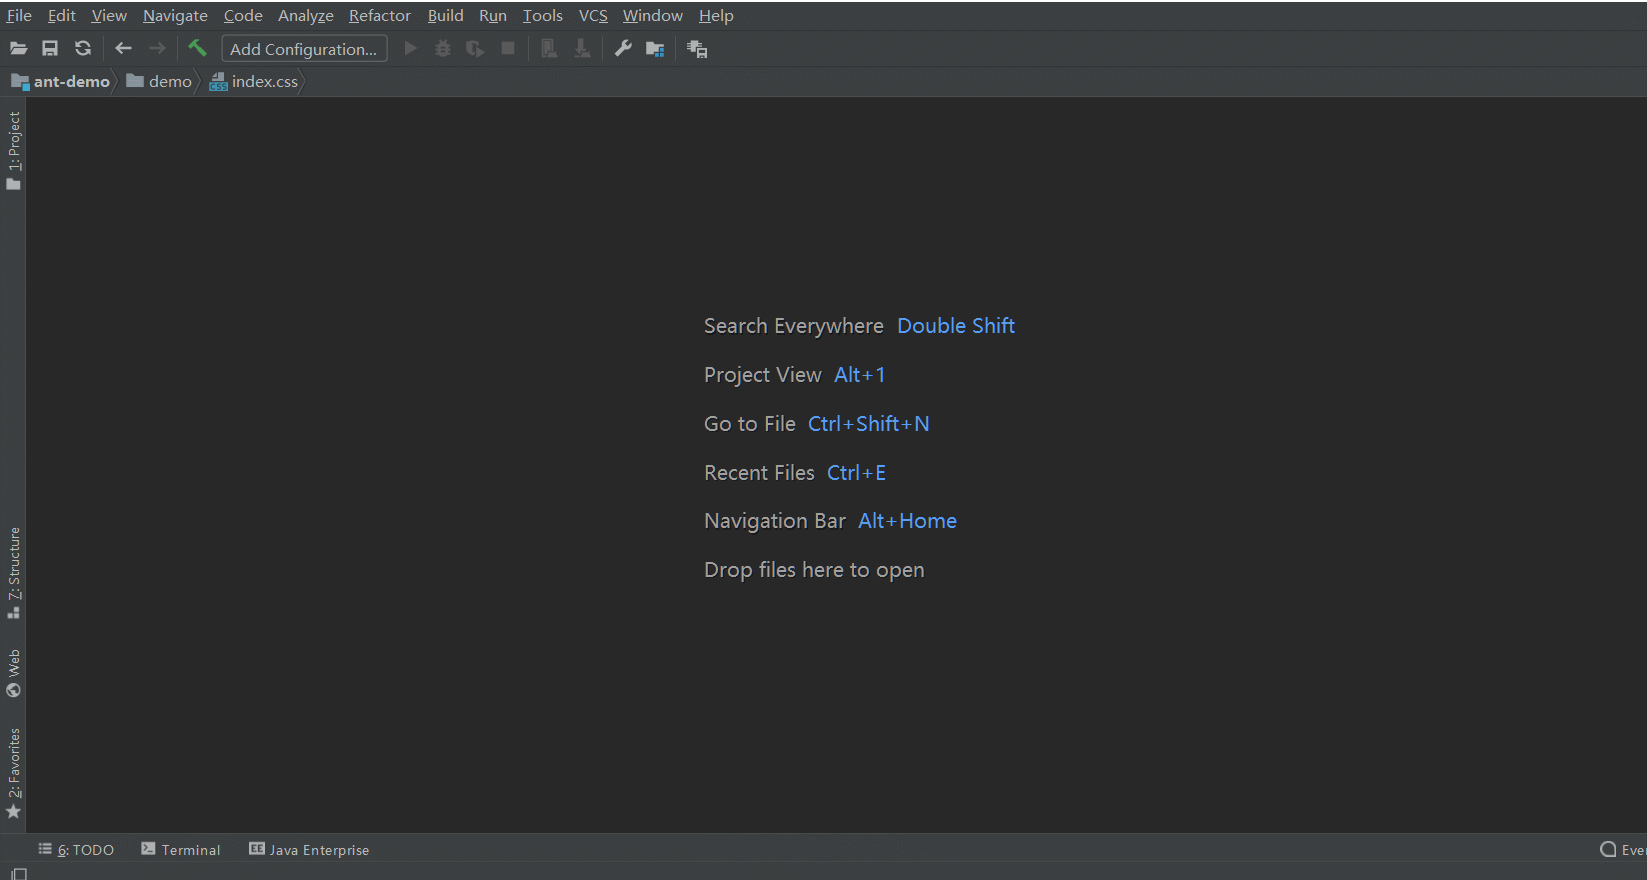
Task: Click the Save All disk icon
Action: coord(50,48)
